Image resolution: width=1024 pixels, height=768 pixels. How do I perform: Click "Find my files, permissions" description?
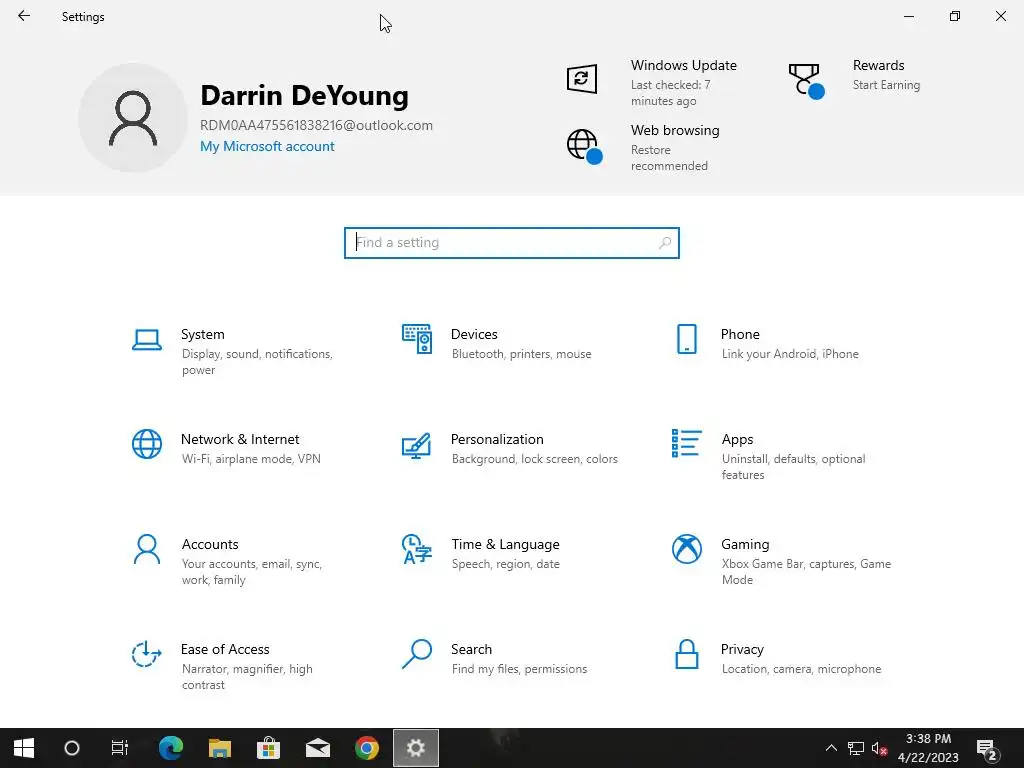click(519, 669)
